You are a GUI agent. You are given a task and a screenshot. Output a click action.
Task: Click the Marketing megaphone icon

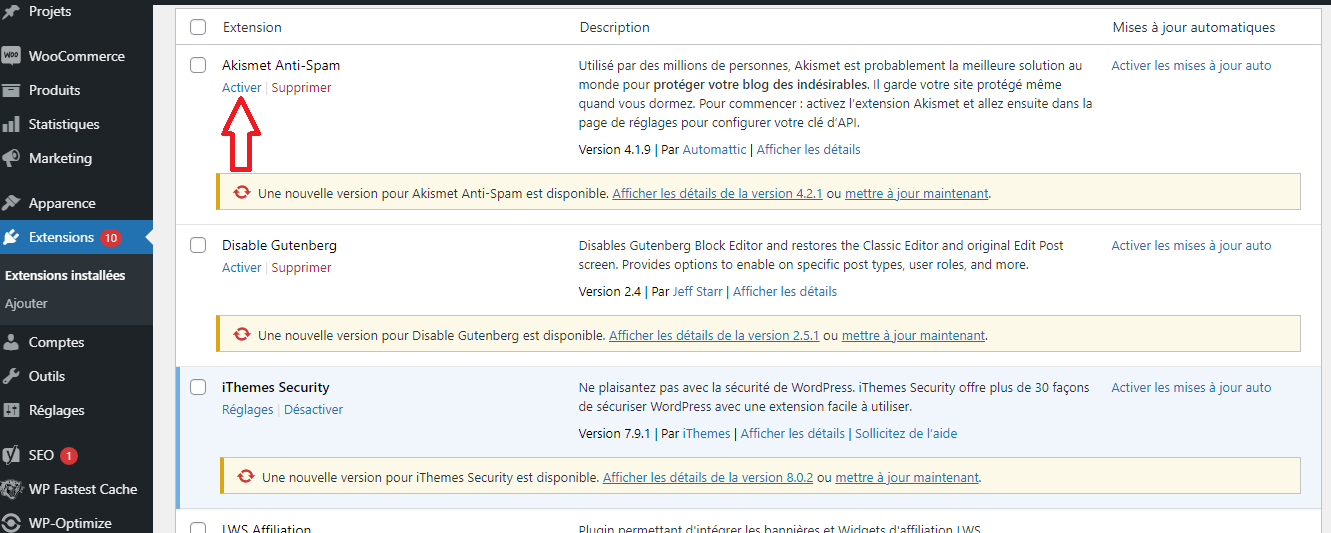[12, 158]
